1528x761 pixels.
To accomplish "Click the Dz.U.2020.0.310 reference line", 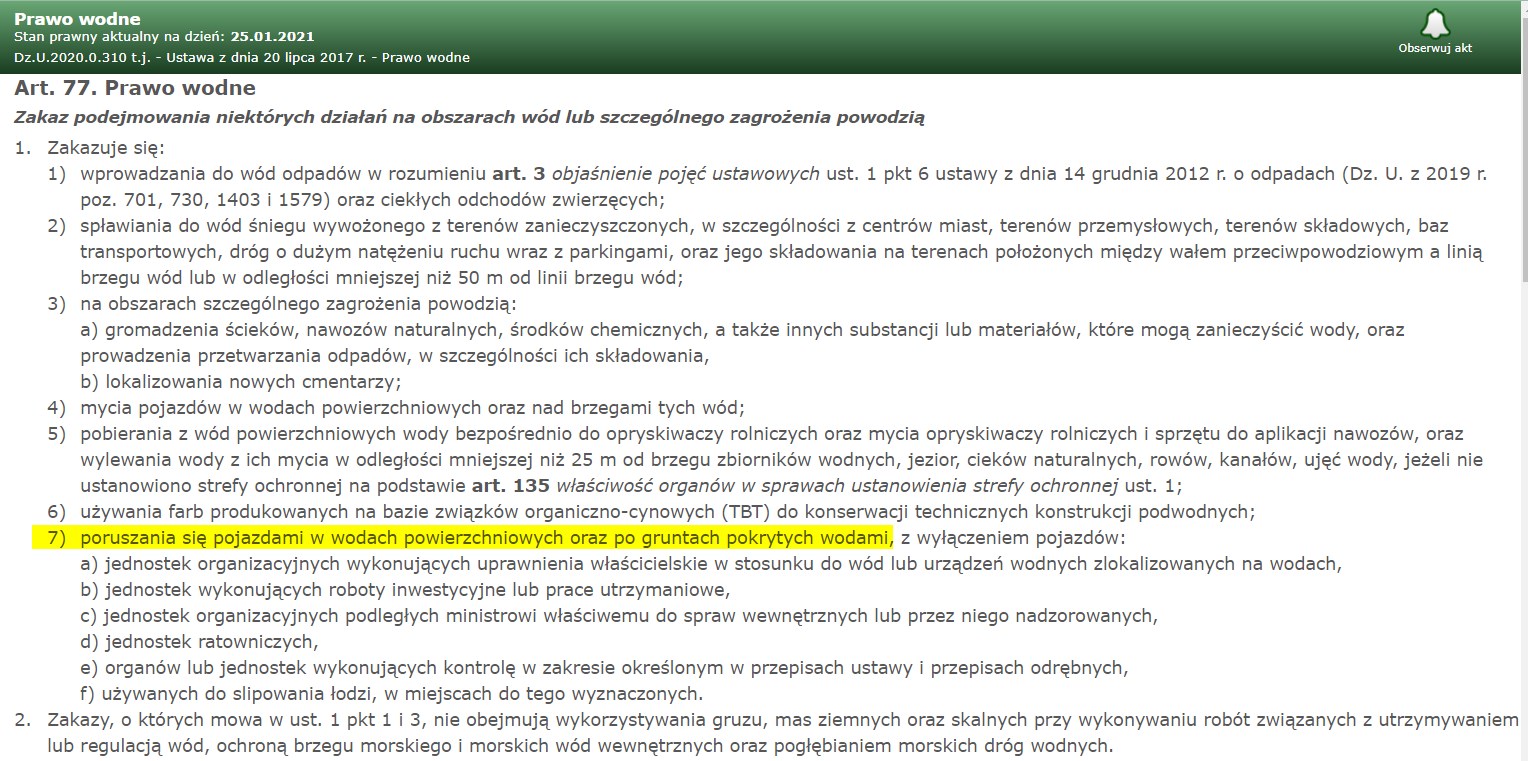I will coord(241,57).
